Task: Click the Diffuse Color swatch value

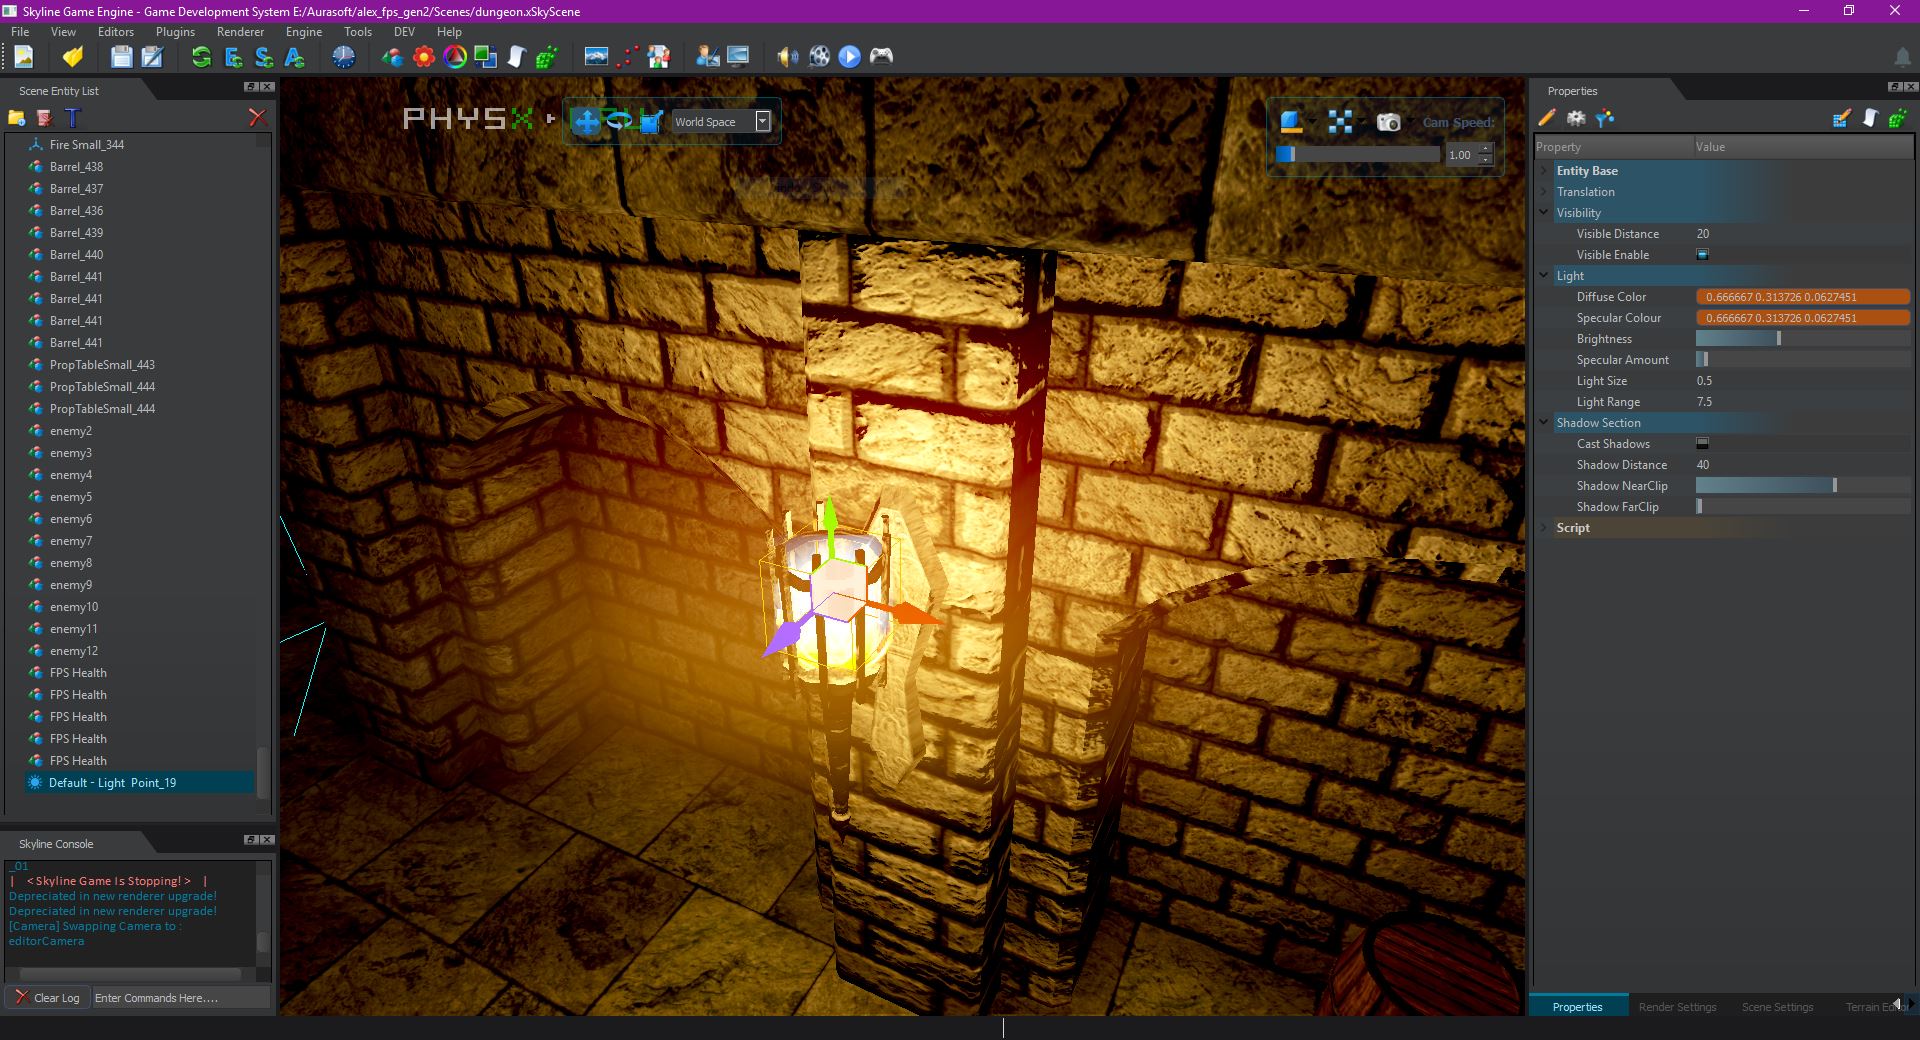Action: point(1803,297)
